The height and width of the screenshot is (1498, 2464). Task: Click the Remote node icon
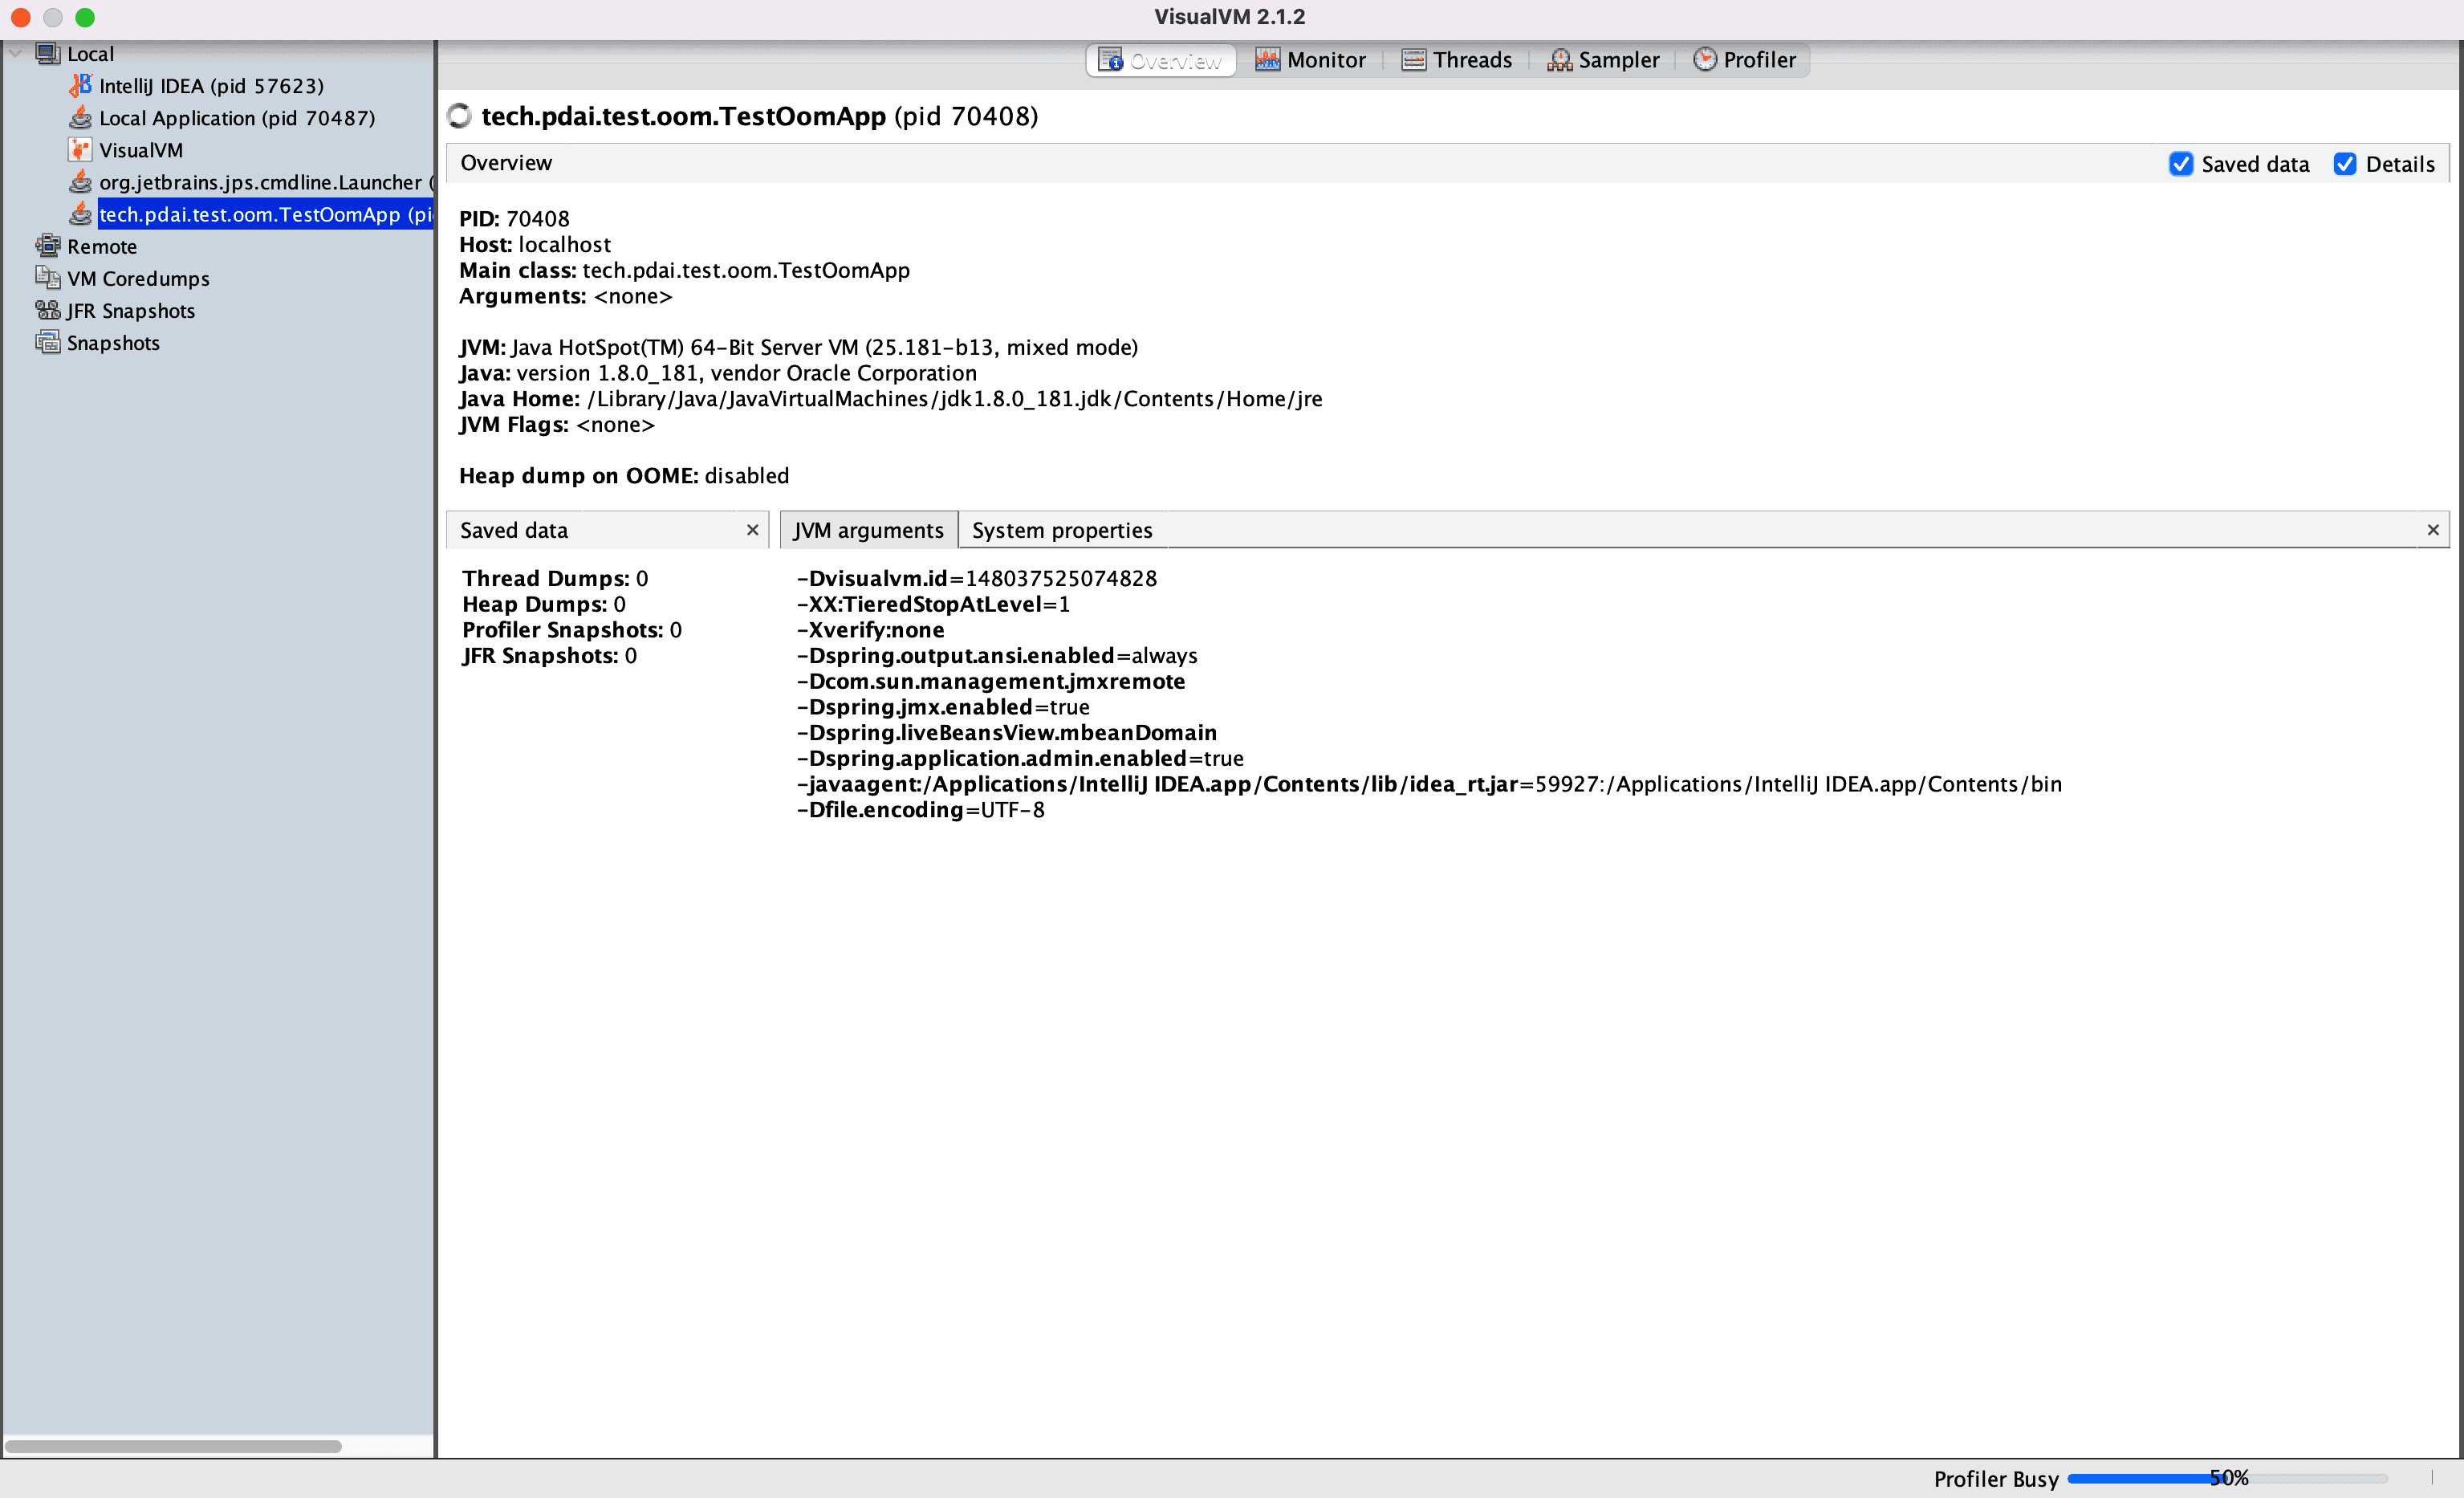pyautogui.click(x=47, y=246)
